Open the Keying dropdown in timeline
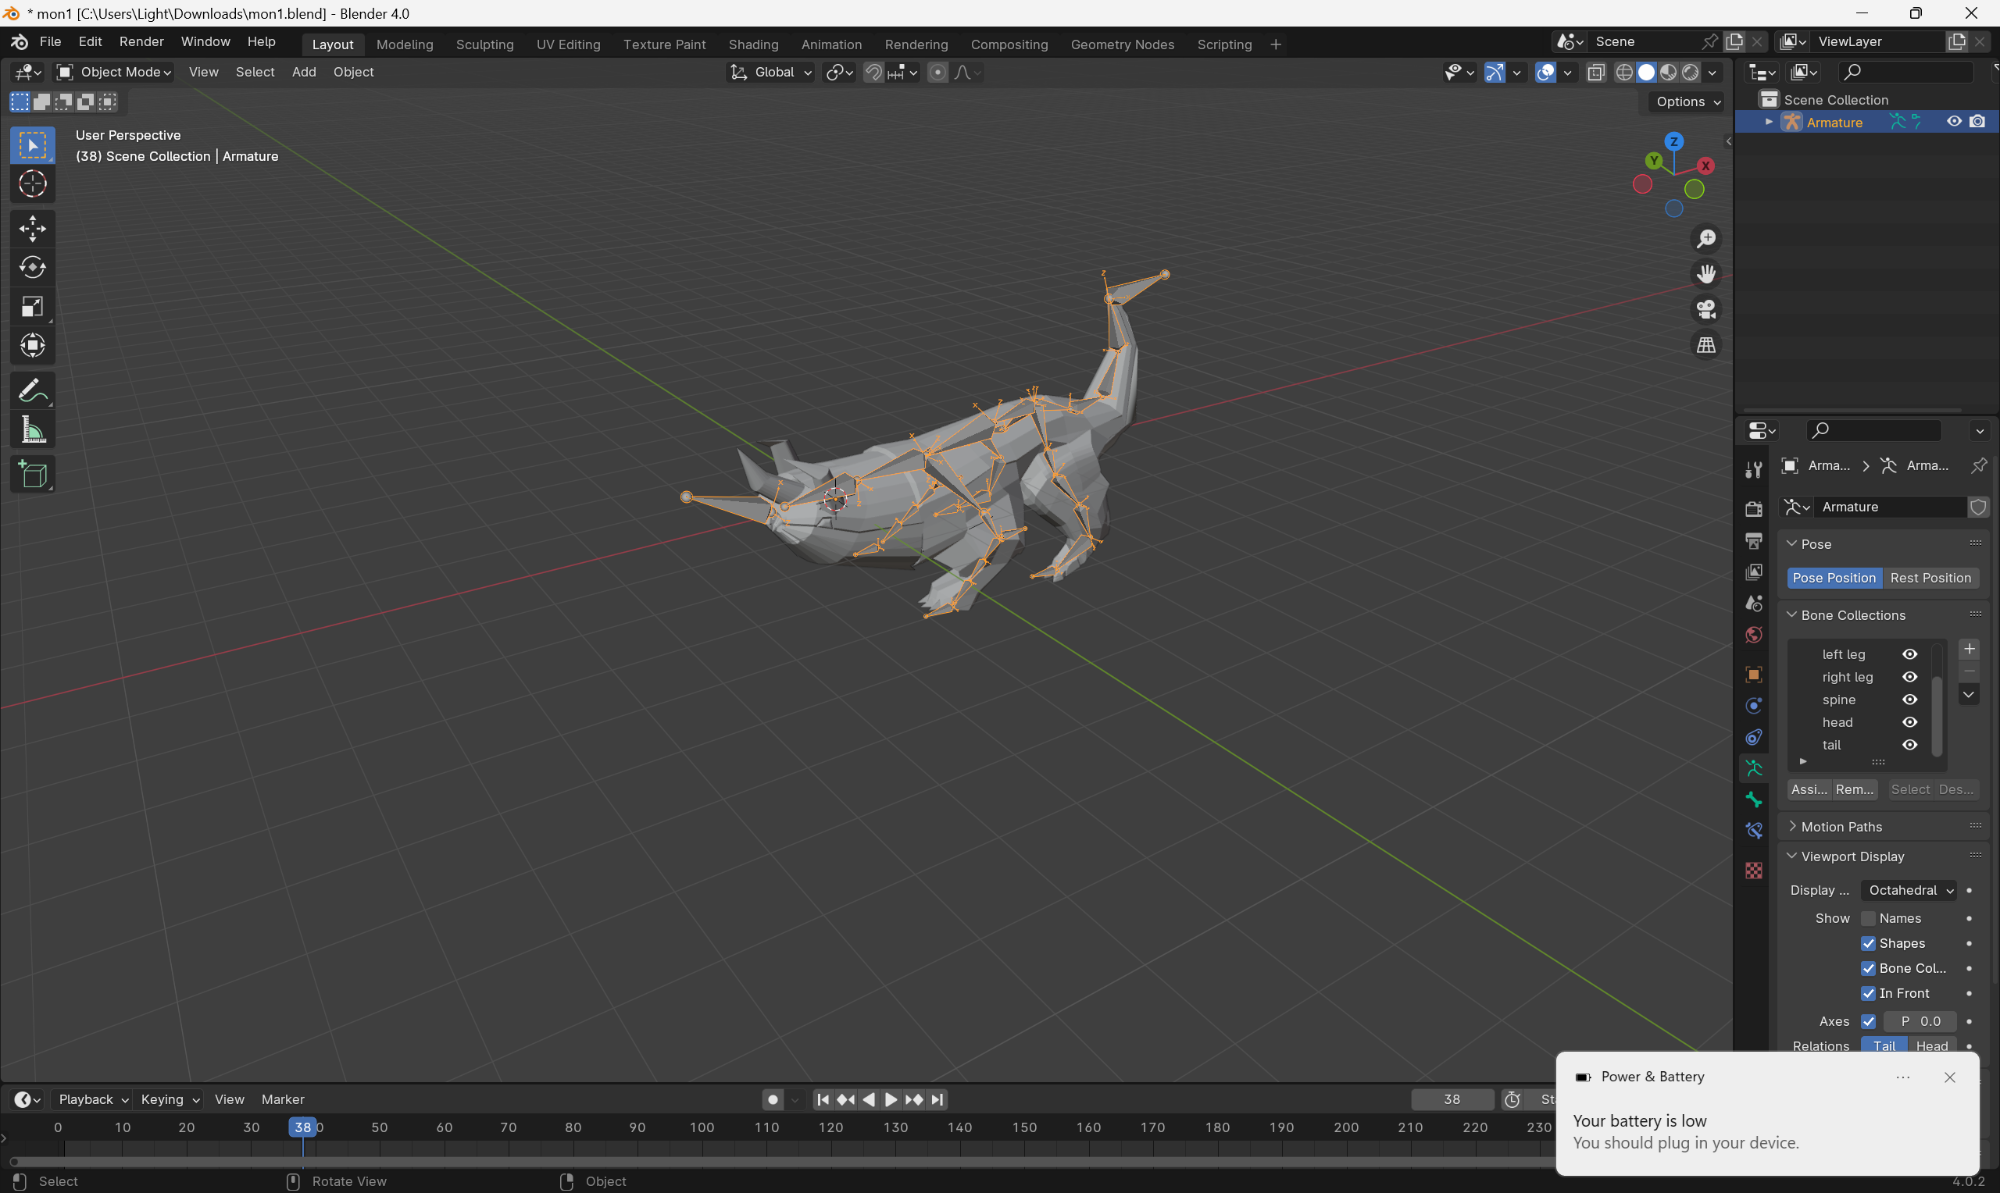Screen dimensions: 2000x1193 [170, 1099]
